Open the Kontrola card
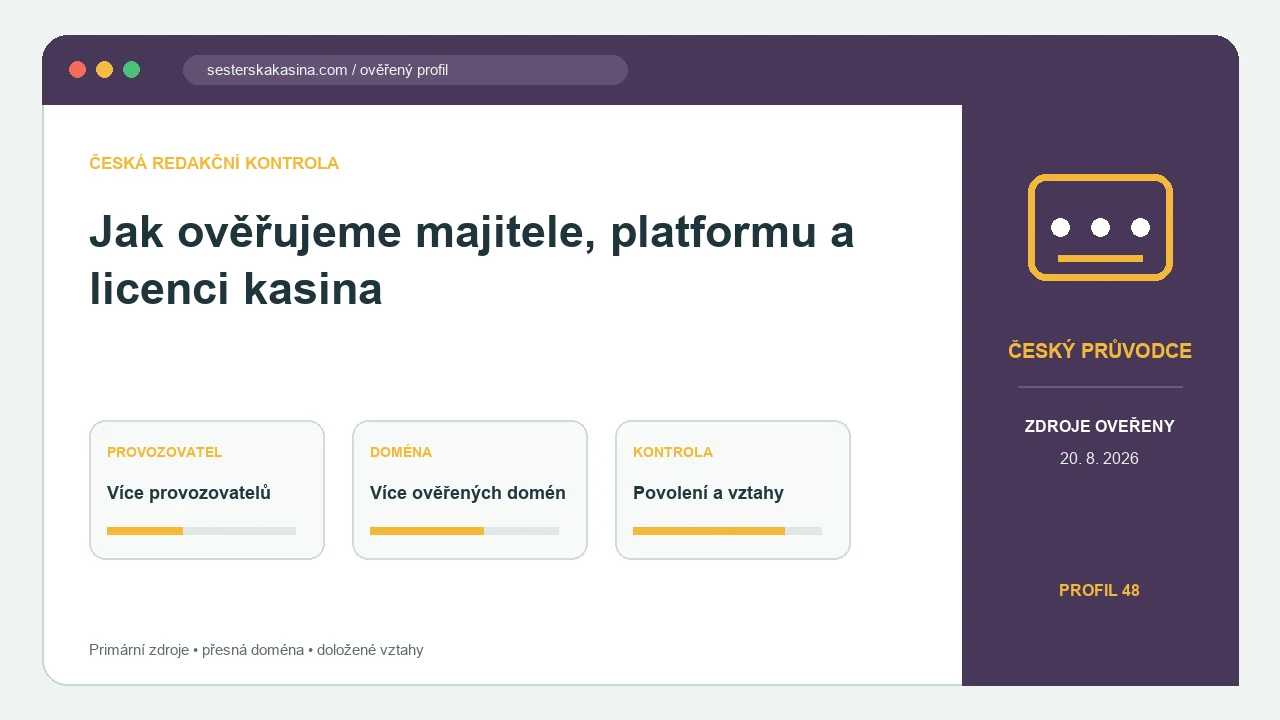This screenshot has width=1280, height=720. click(x=733, y=490)
